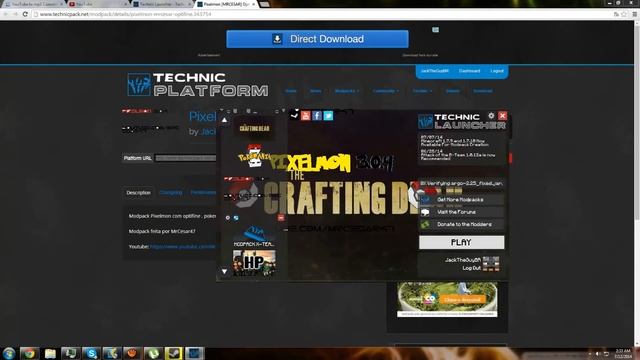Click the Direct Download button
Viewport: 640px width, 360px height.
coord(317,39)
